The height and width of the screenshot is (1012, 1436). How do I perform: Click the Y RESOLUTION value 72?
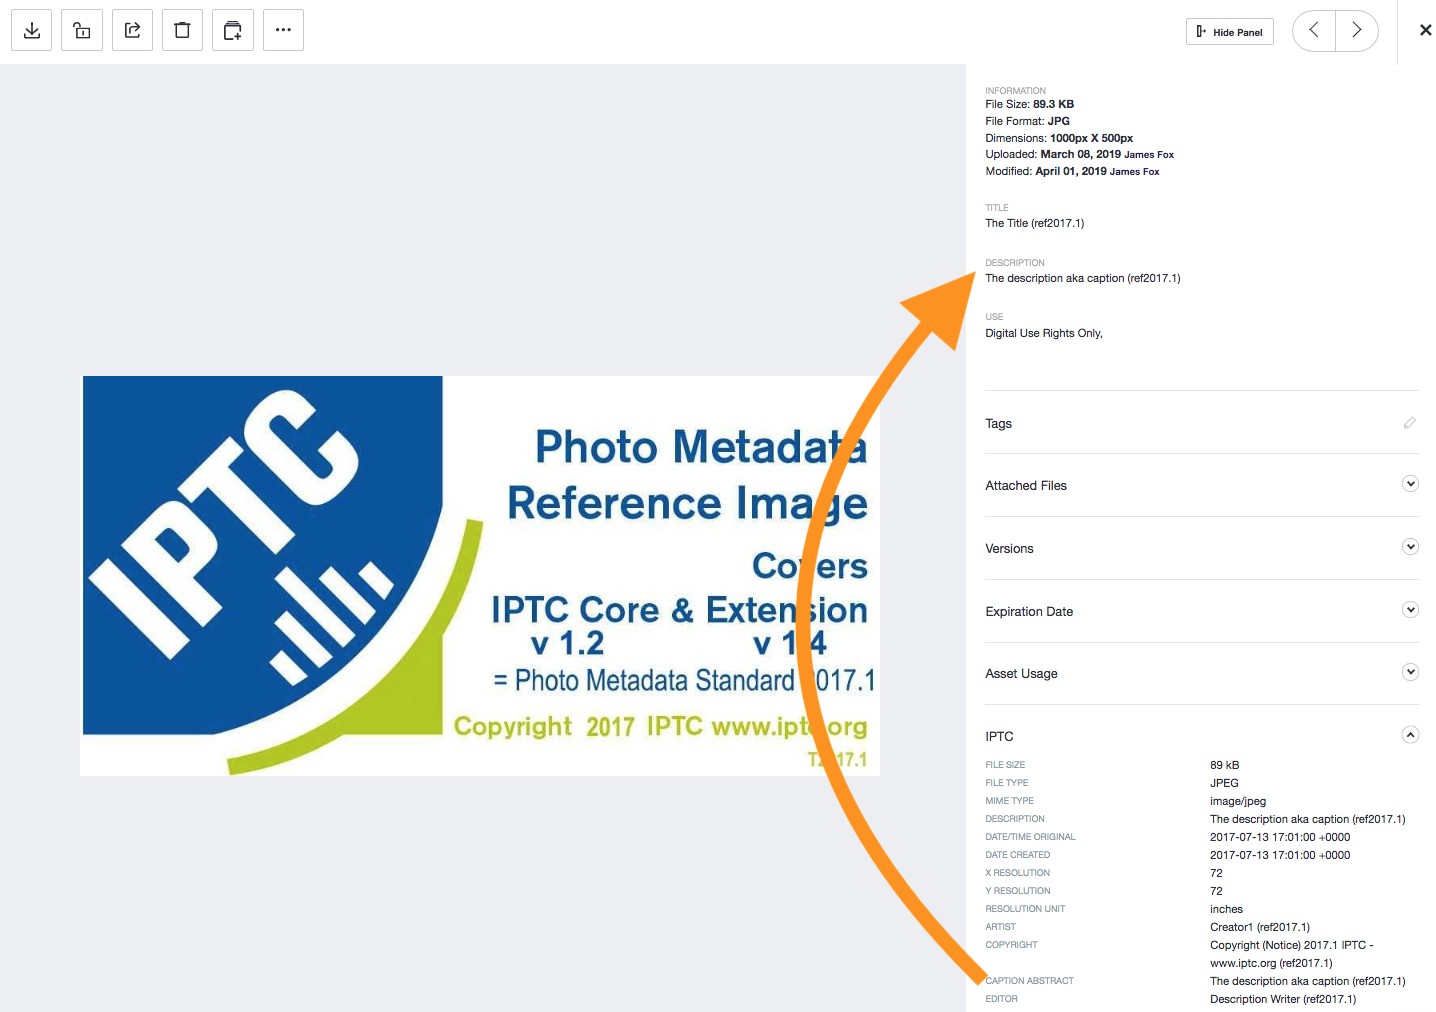point(1216,891)
